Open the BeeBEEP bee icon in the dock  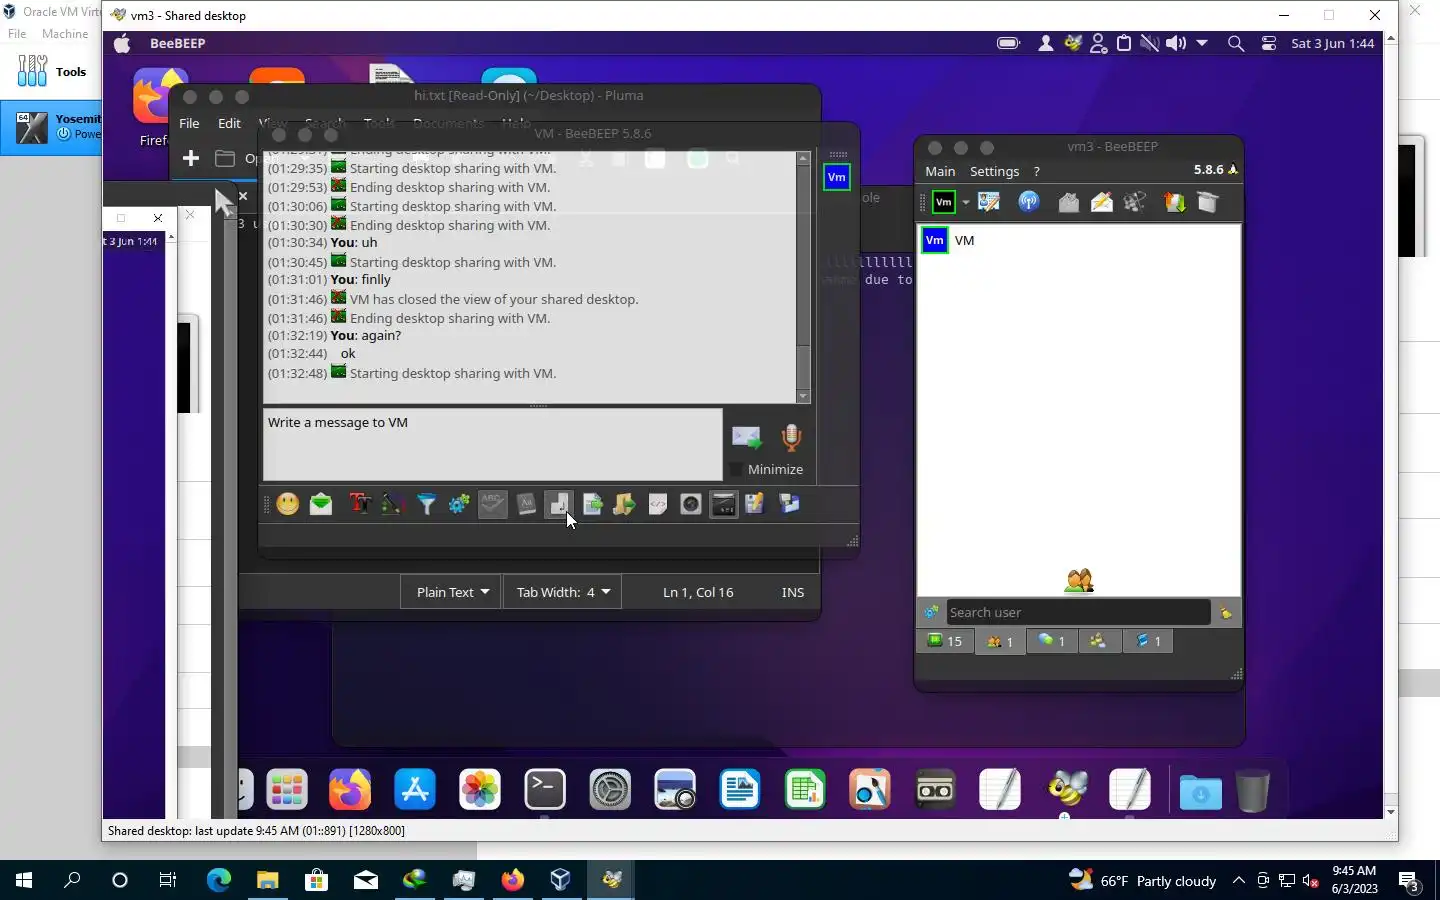[1066, 790]
